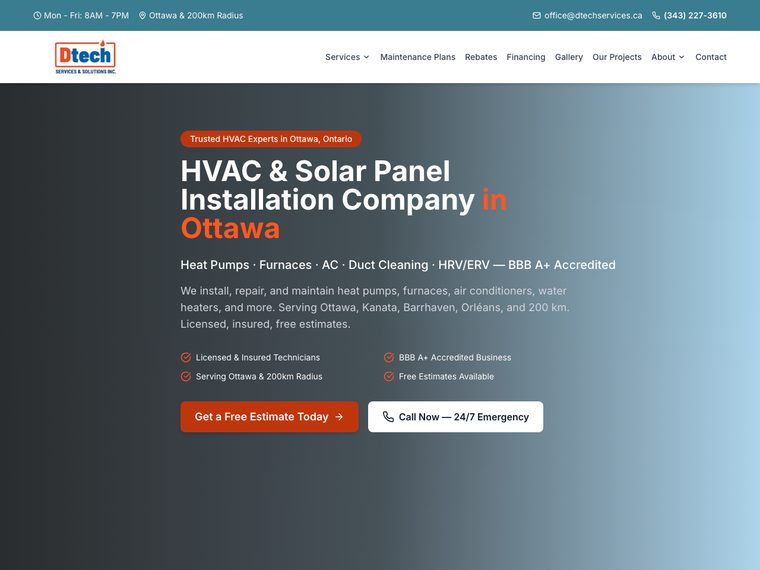Email office@dtechservices.ca link
The width and height of the screenshot is (760, 570).
coord(593,16)
